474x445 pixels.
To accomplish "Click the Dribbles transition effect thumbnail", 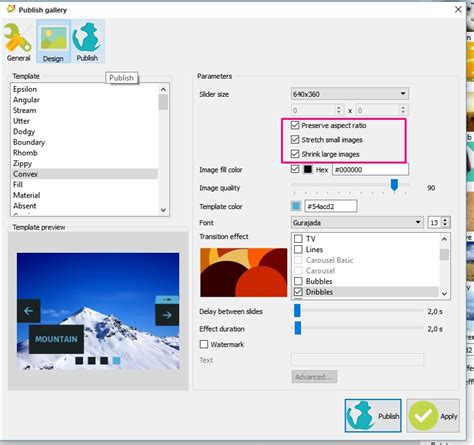I will 243,272.
